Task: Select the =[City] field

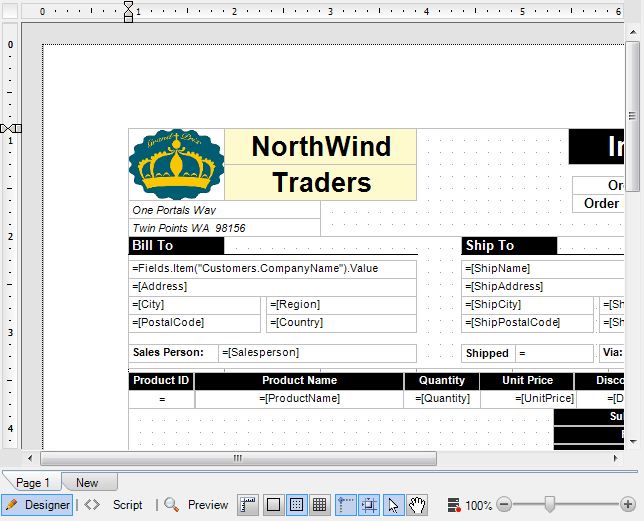Action: [194, 305]
